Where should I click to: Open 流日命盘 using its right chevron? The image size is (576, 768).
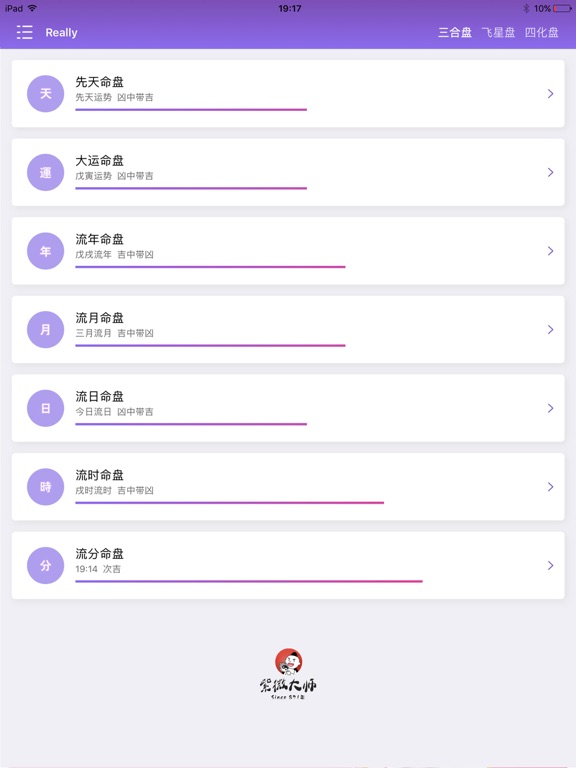tap(551, 408)
